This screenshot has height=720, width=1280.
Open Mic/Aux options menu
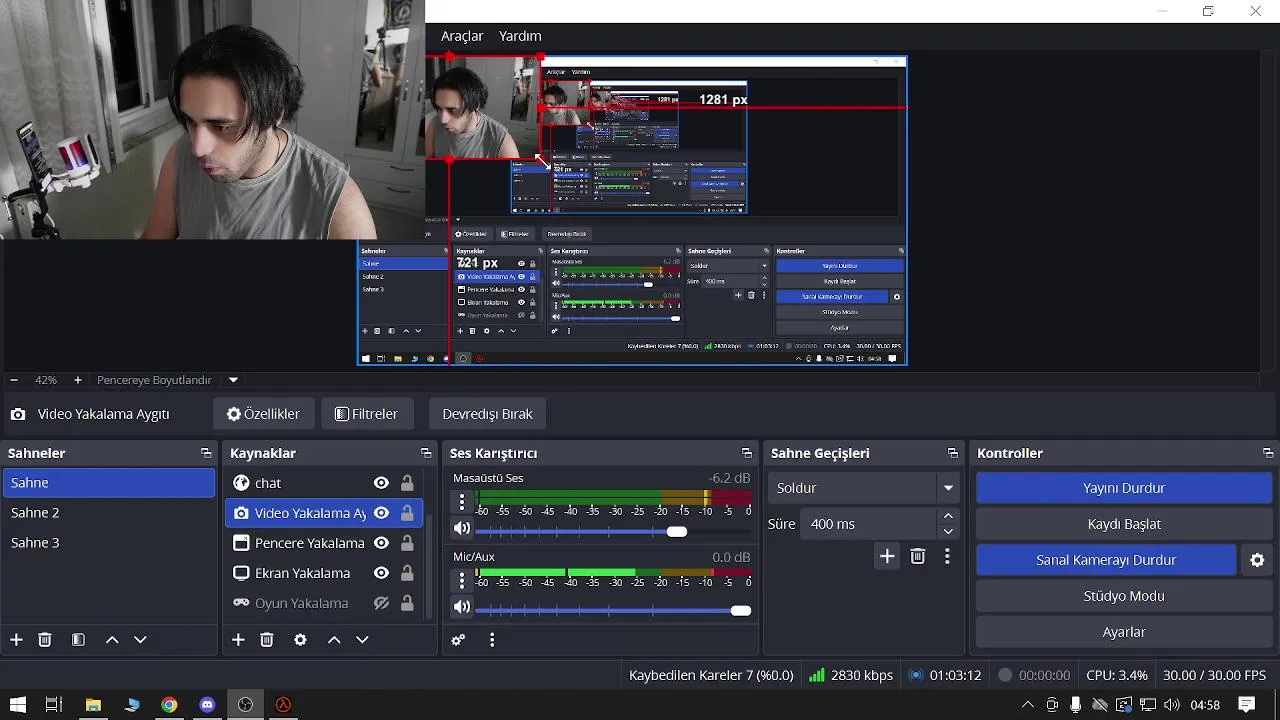462,580
